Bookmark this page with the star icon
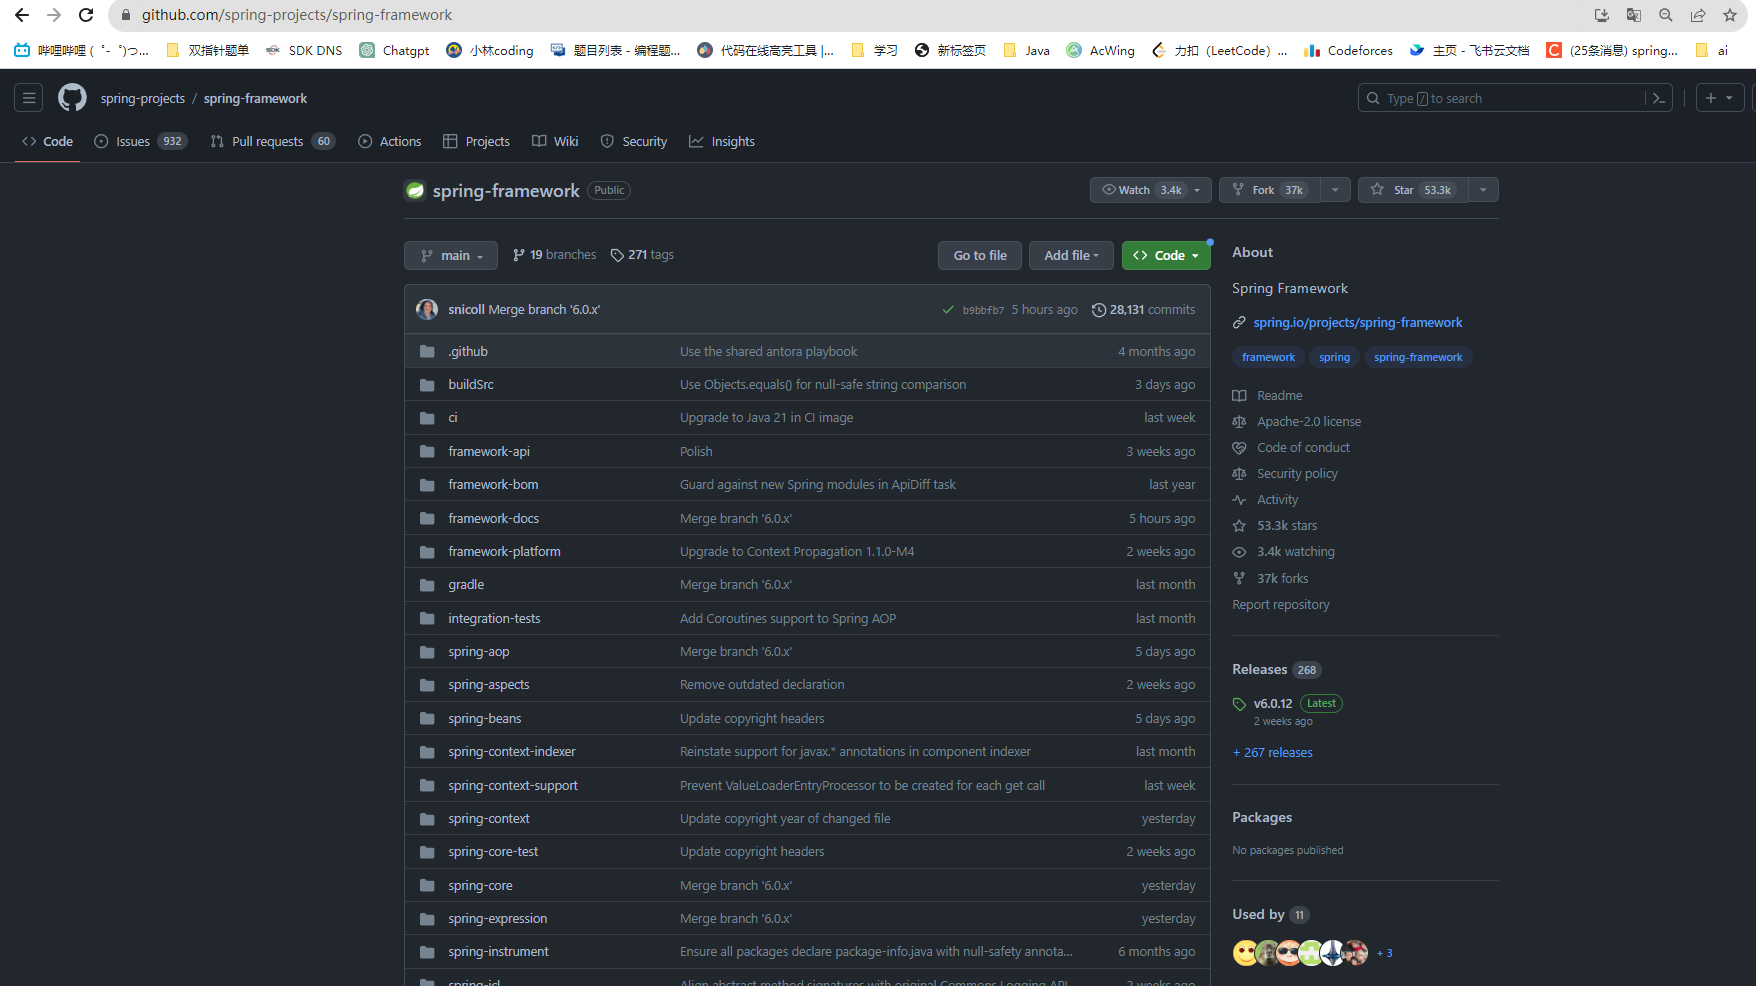The width and height of the screenshot is (1756, 986). [1730, 15]
